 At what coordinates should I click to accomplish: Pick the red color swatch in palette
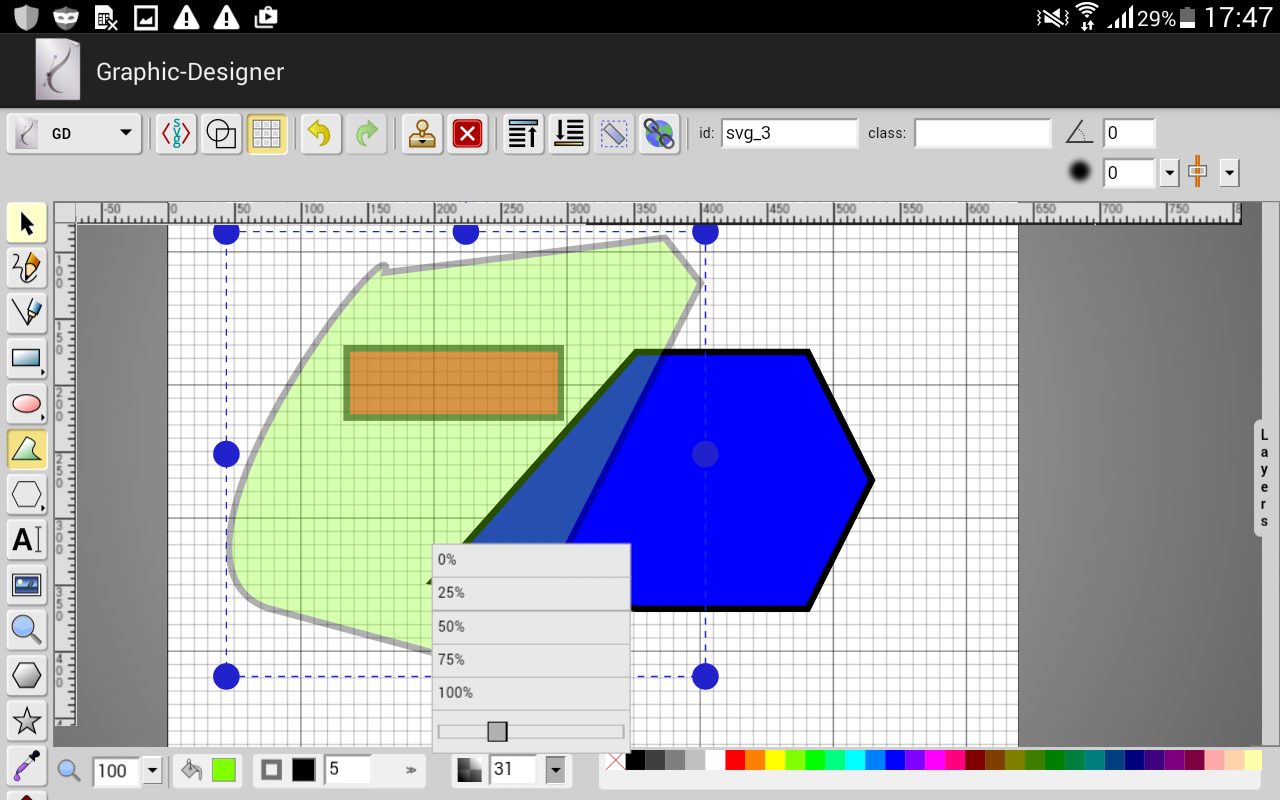735,760
